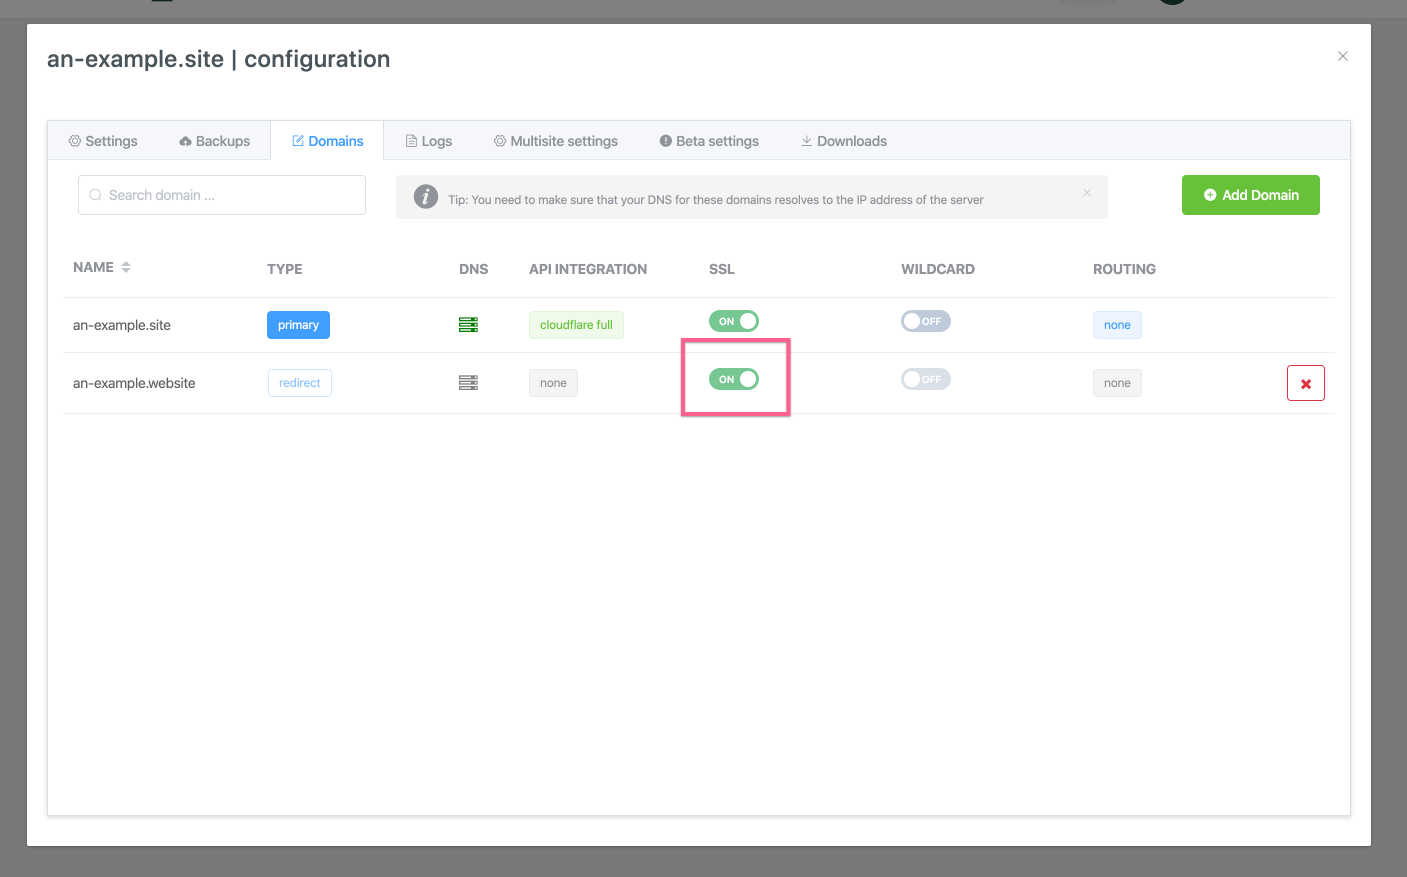Click the DNS server icon for an-example.site

(468, 325)
